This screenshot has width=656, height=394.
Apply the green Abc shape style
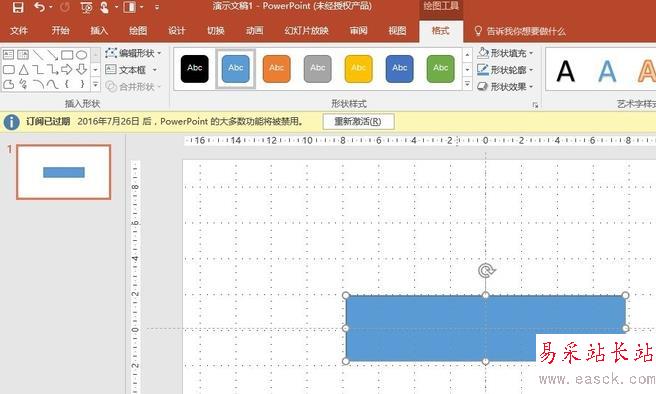pyautogui.click(x=441, y=69)
